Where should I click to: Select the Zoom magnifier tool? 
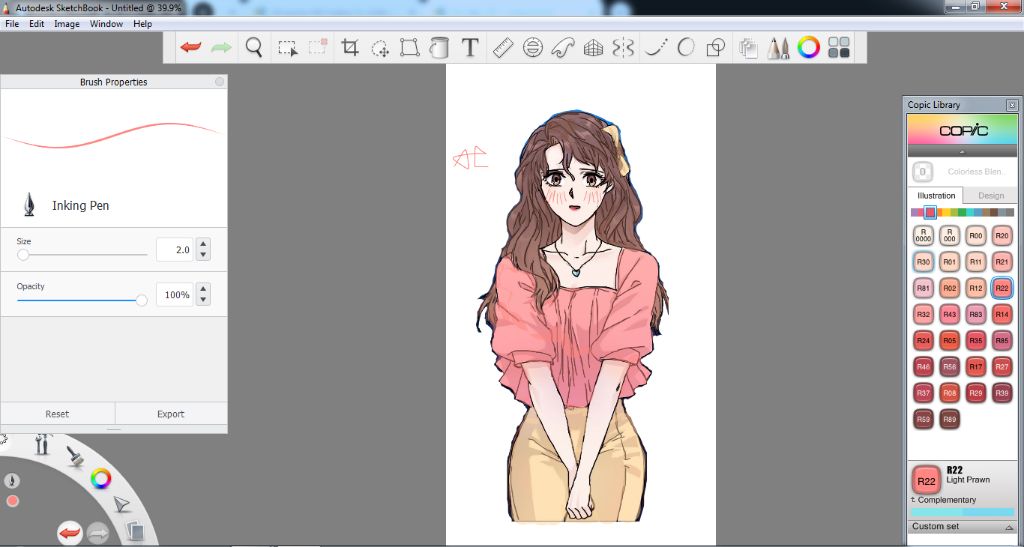[x=254, y=47]
